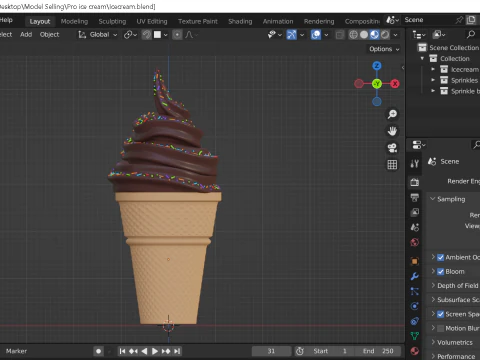
Task: Enable the Motion Blur checkbox
Action: coord(440,329)
